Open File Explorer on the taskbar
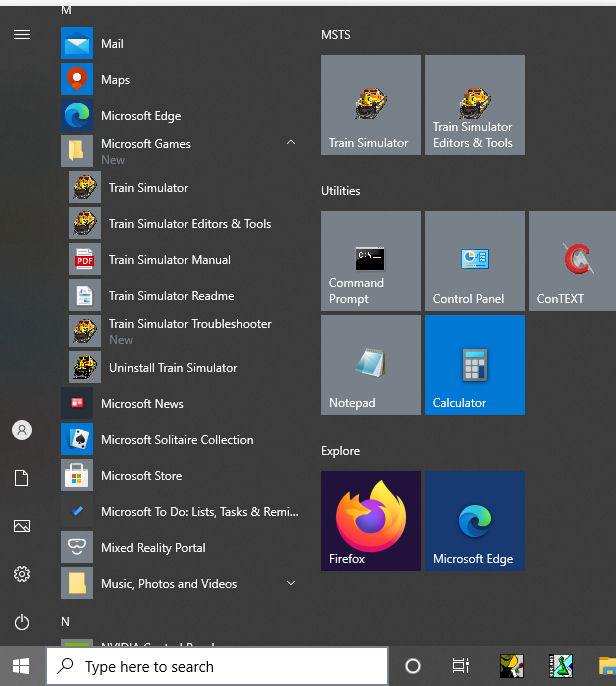Screen dimensions: 616x686 607,666
